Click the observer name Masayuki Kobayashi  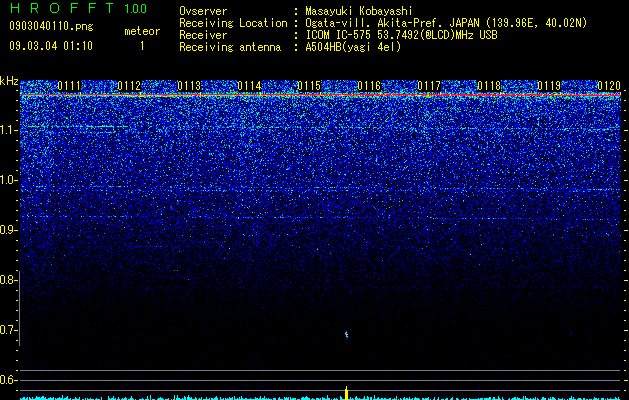tap(359, 11)
